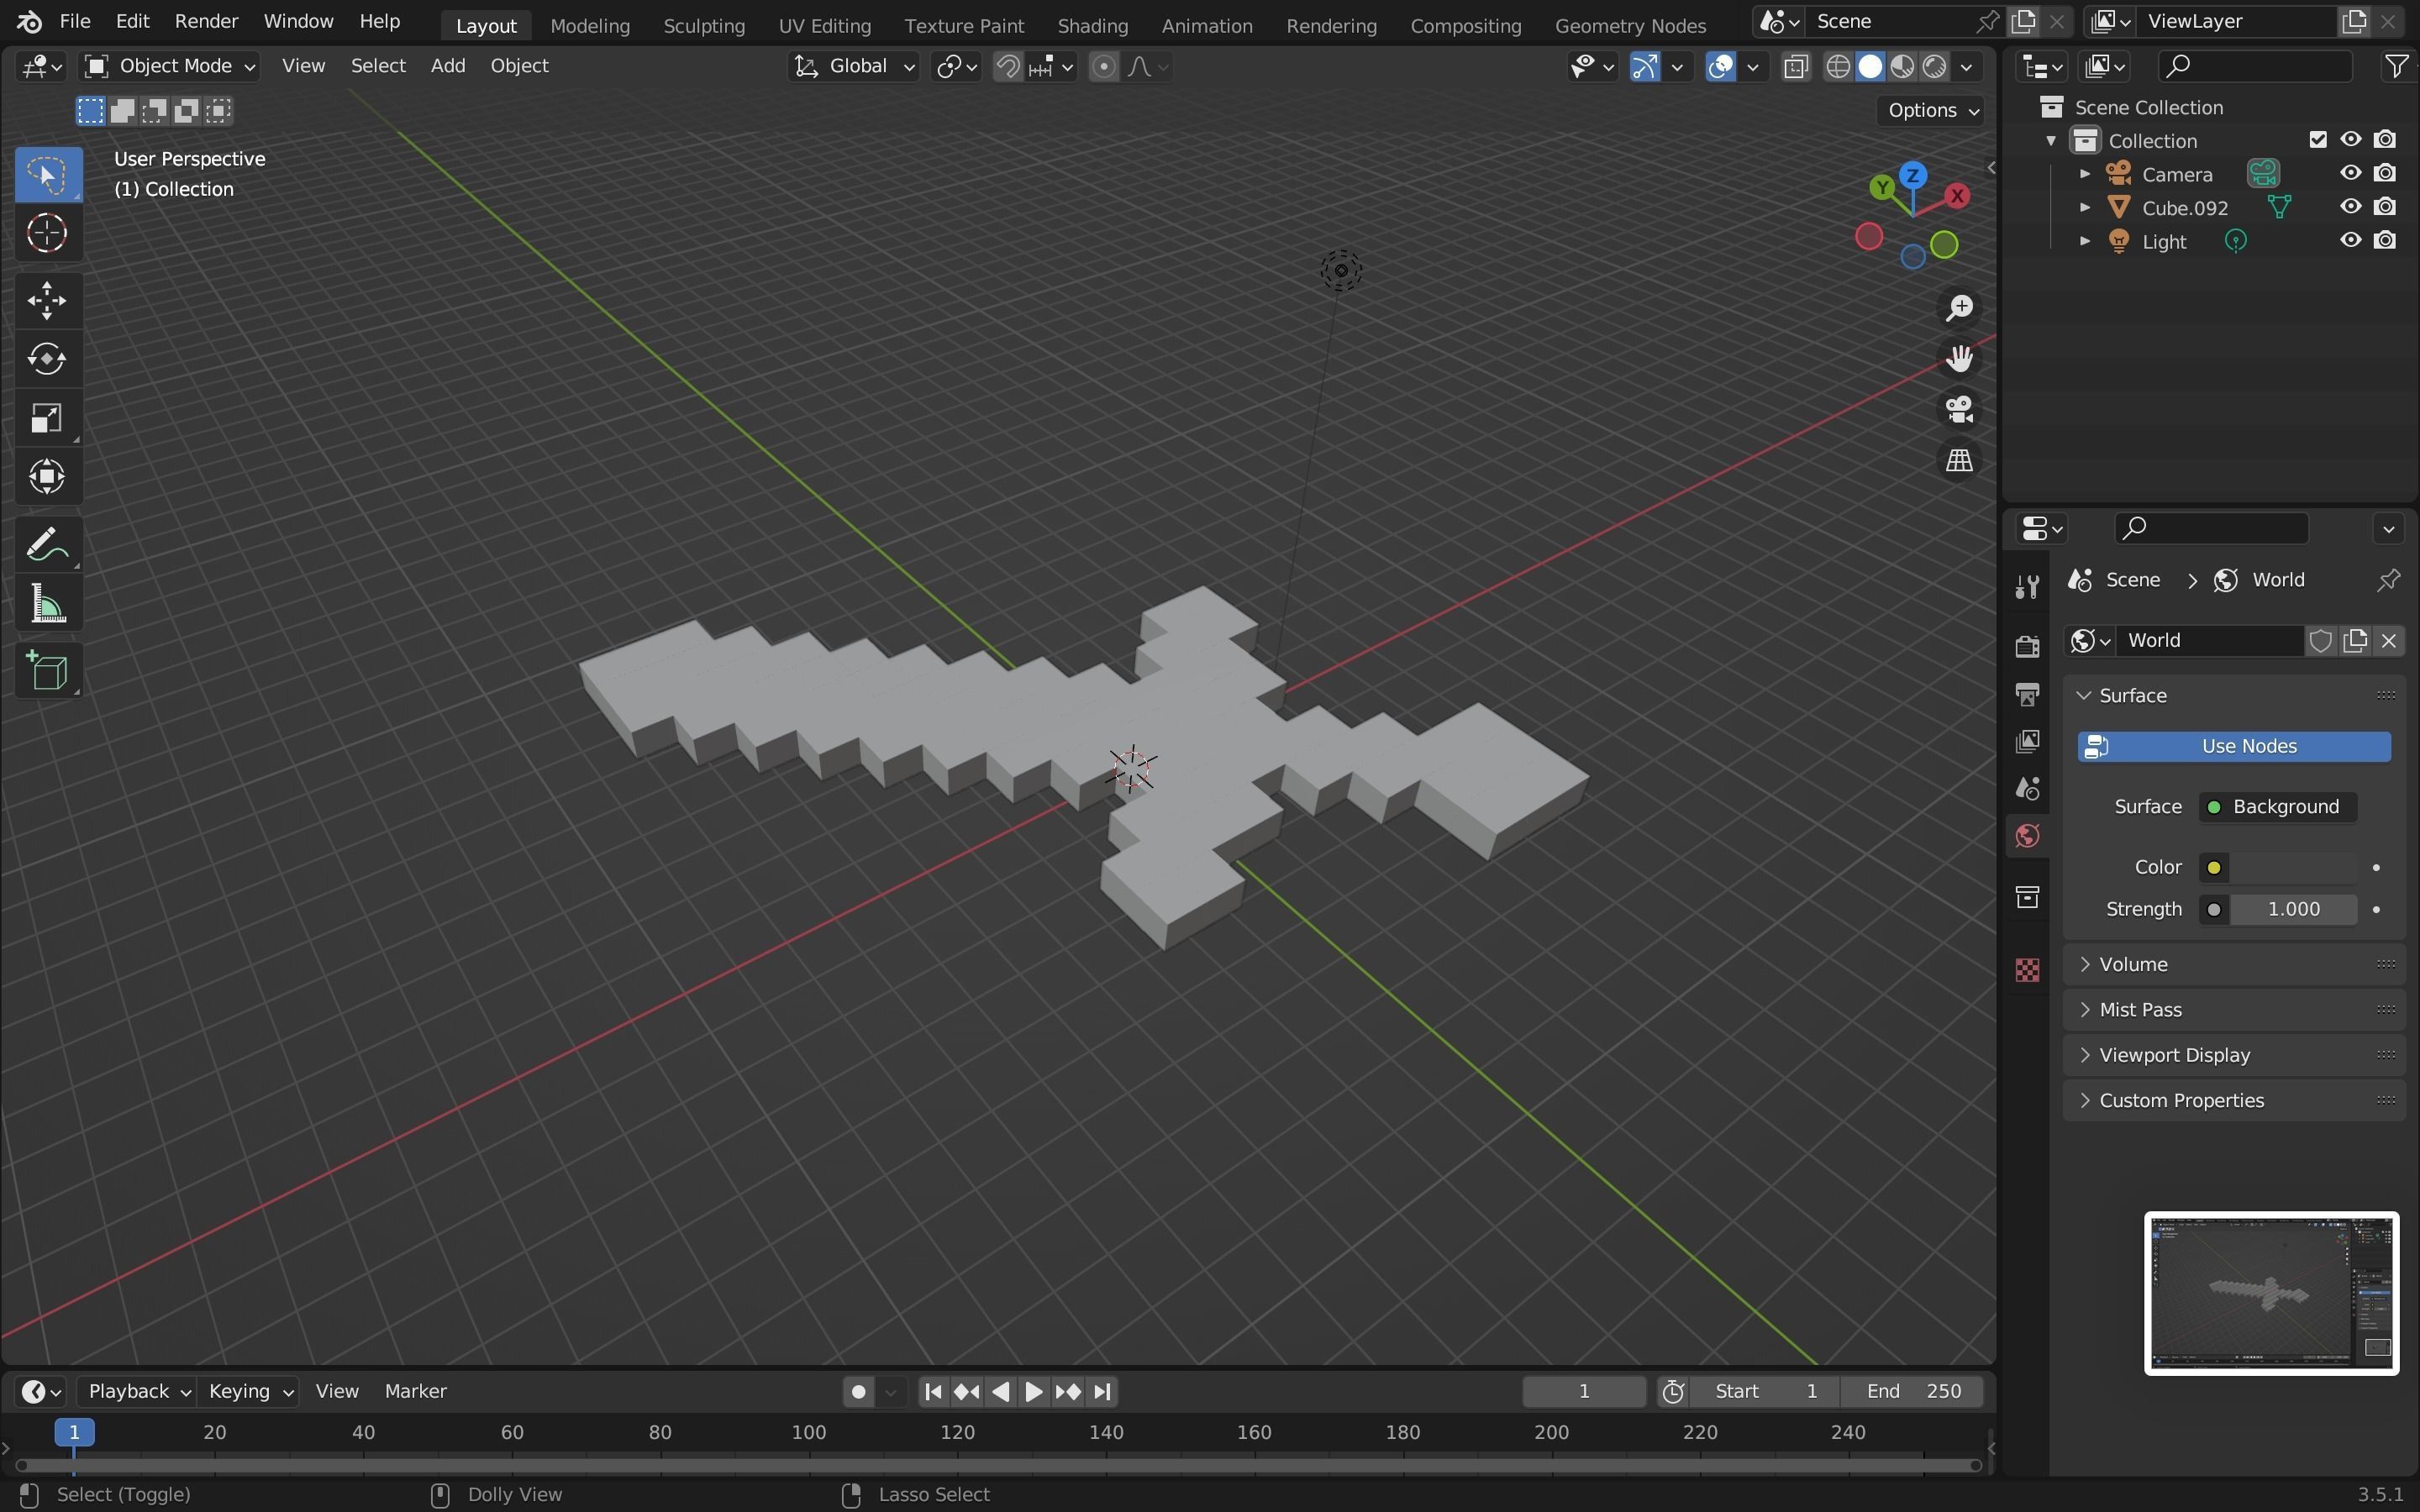Open the Render menu
Image resolution: width=2420 pixels, height=1512 pixels.
pos(206,21)
